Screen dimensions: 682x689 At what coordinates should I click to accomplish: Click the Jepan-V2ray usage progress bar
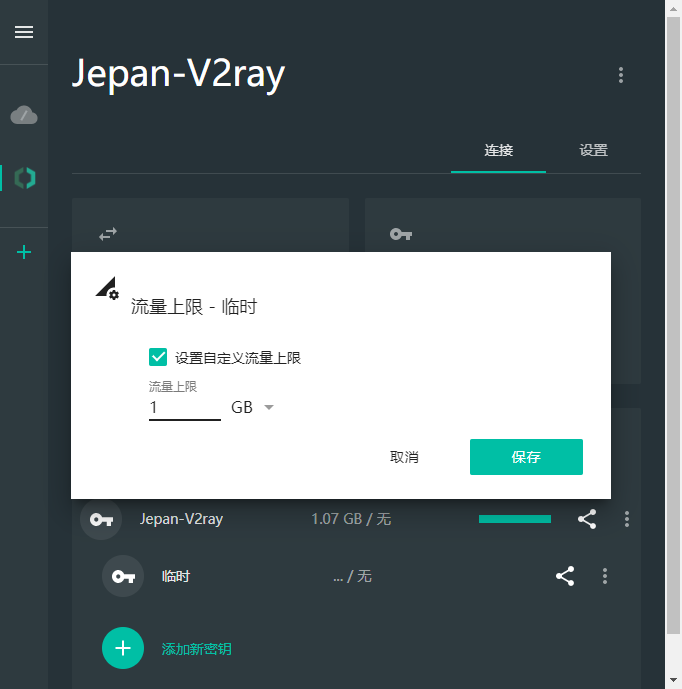[x=515, y=519]
